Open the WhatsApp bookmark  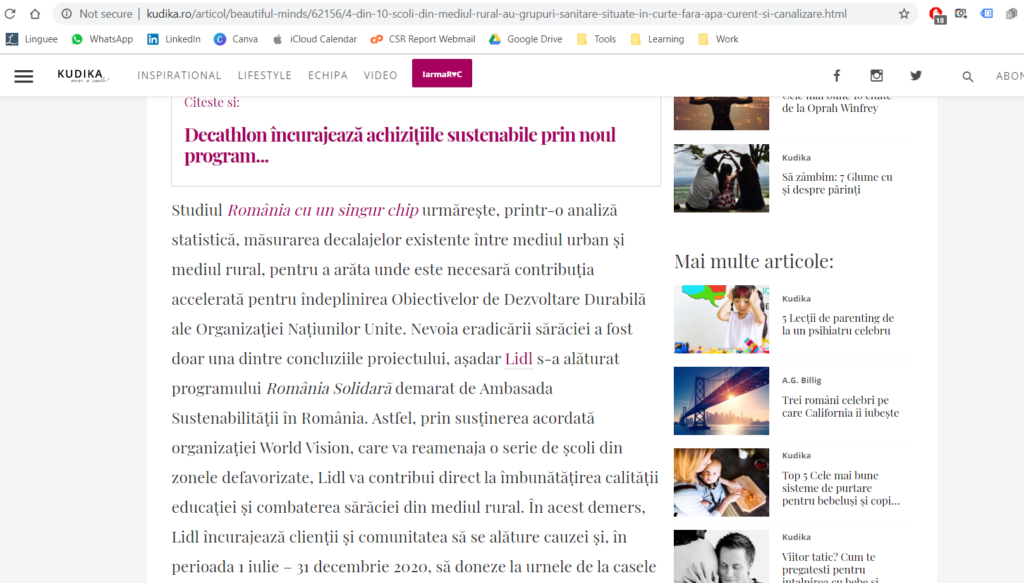pos(103,39)
